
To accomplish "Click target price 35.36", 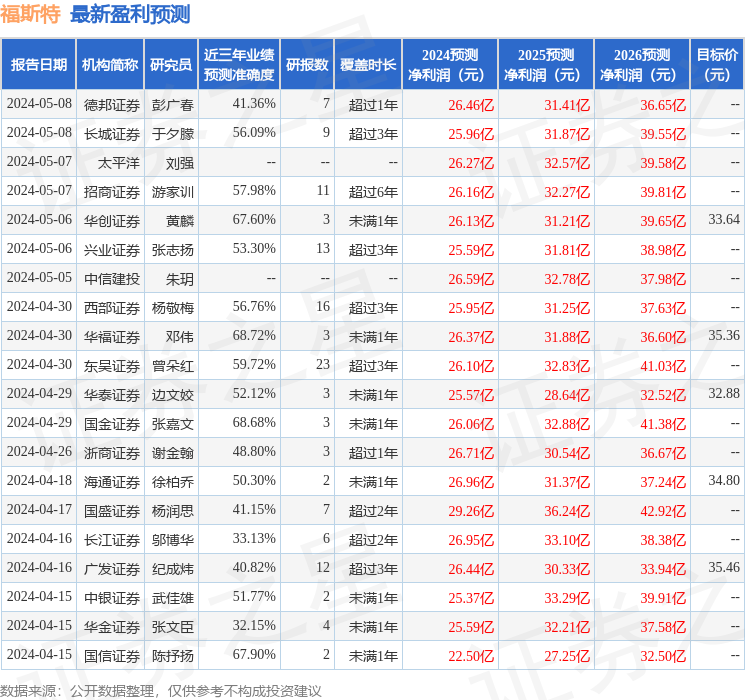I will (724, 336).
